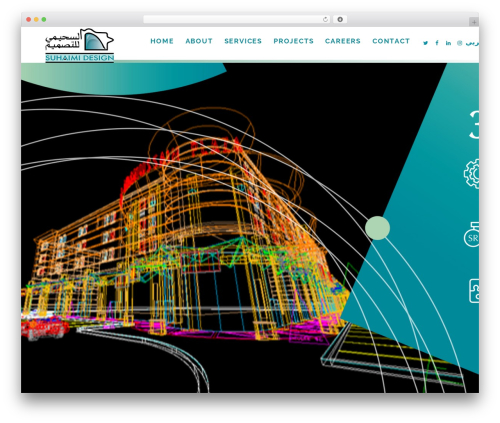
Task: Open the Instagram social link
Action: click(459, 43)
